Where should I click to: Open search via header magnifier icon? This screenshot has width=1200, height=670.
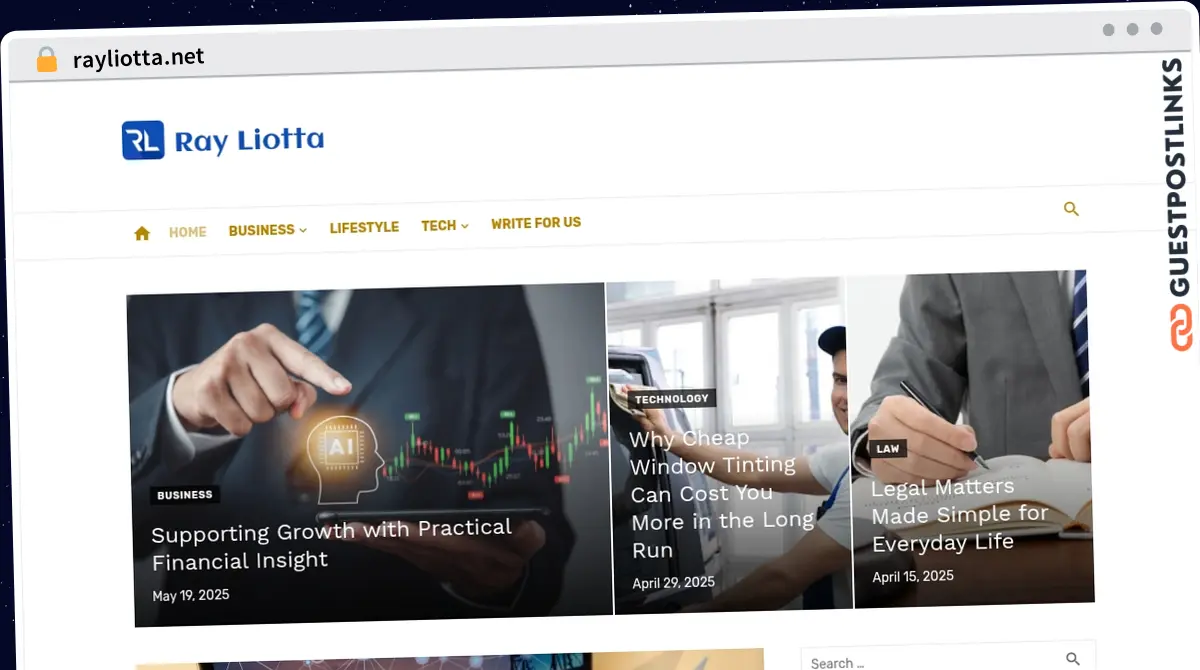point(1071,209)
